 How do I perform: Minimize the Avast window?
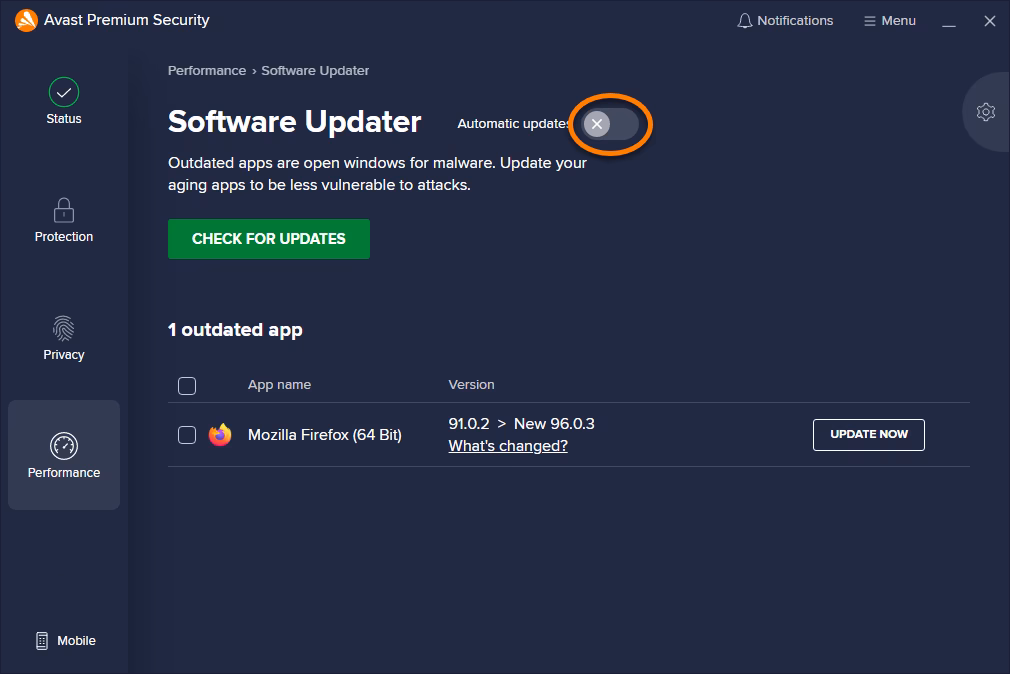tap(949, 21)
